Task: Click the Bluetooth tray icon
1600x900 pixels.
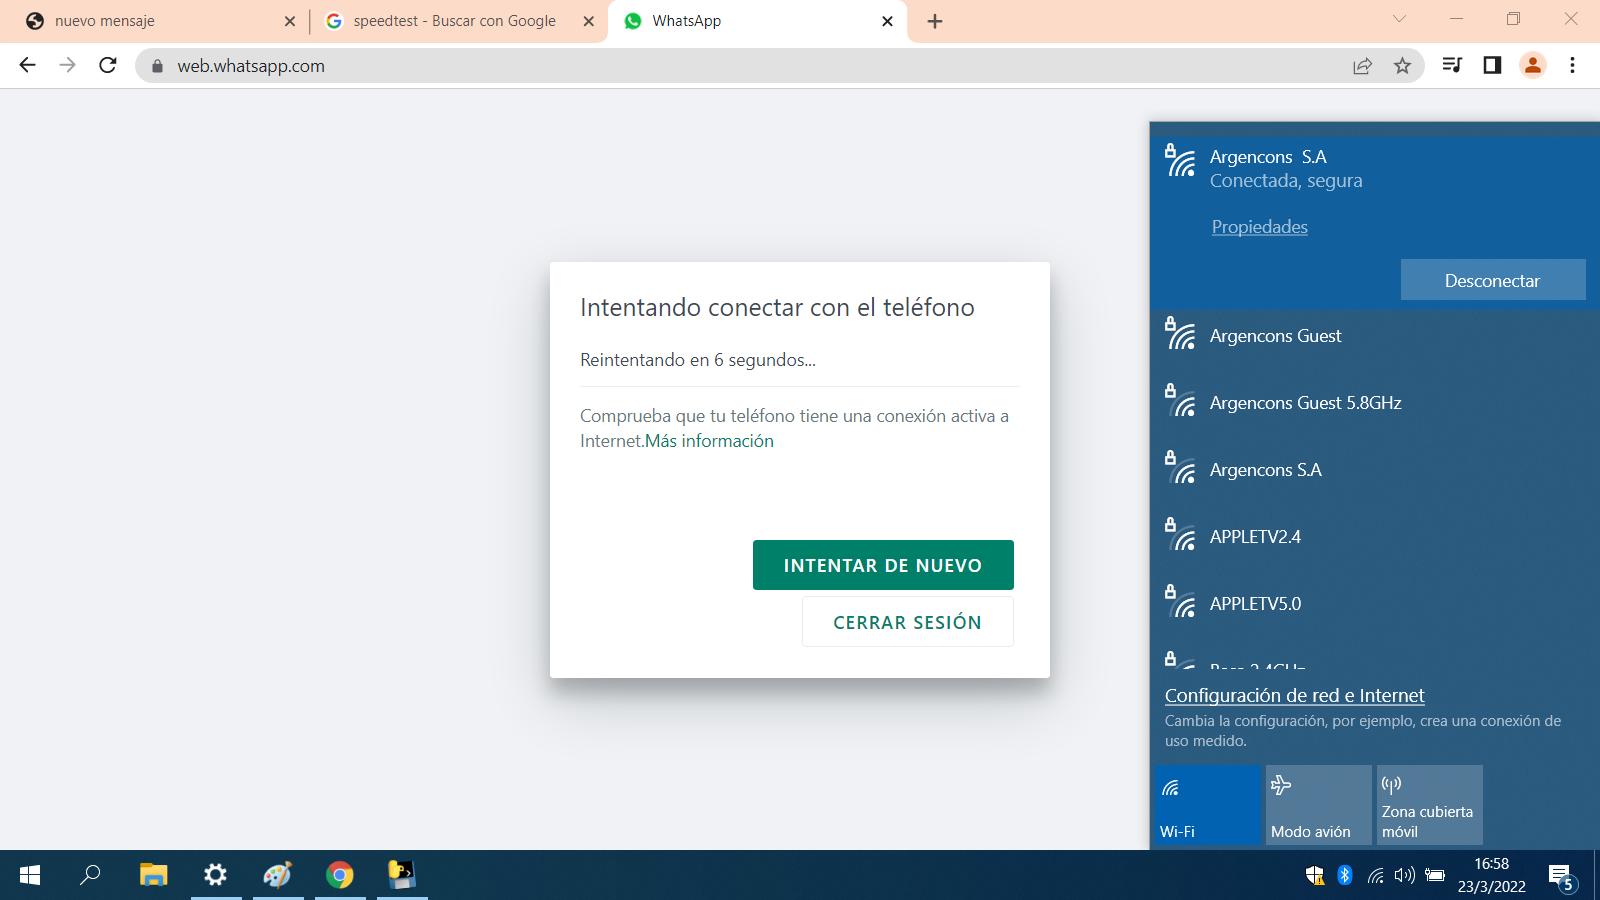Action: 1345,875
